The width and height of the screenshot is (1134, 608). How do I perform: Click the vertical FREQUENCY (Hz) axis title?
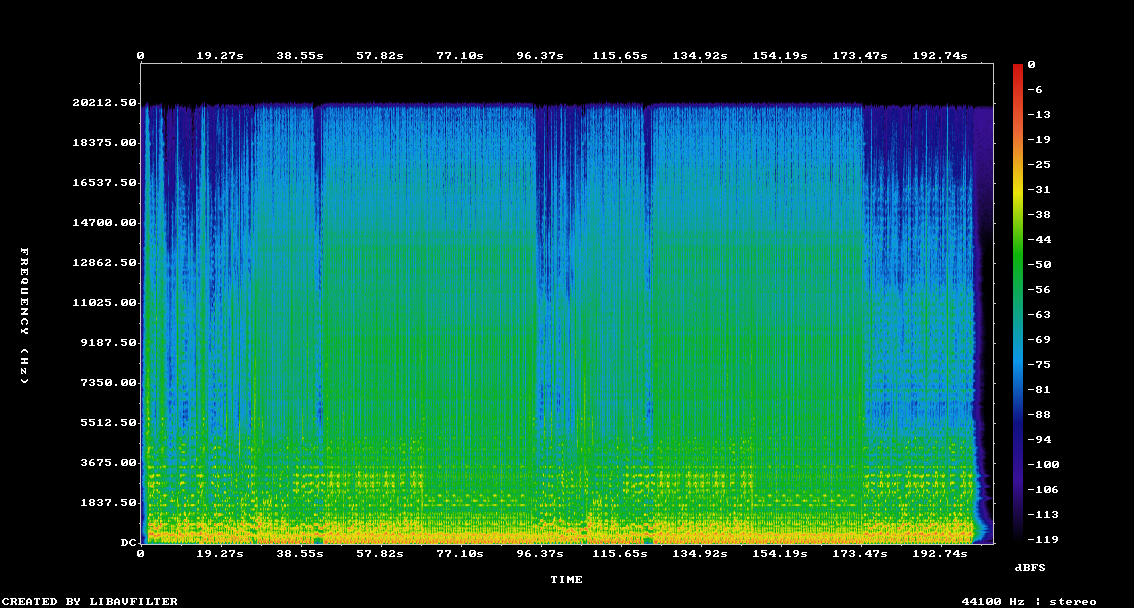(x=25, y=315)
